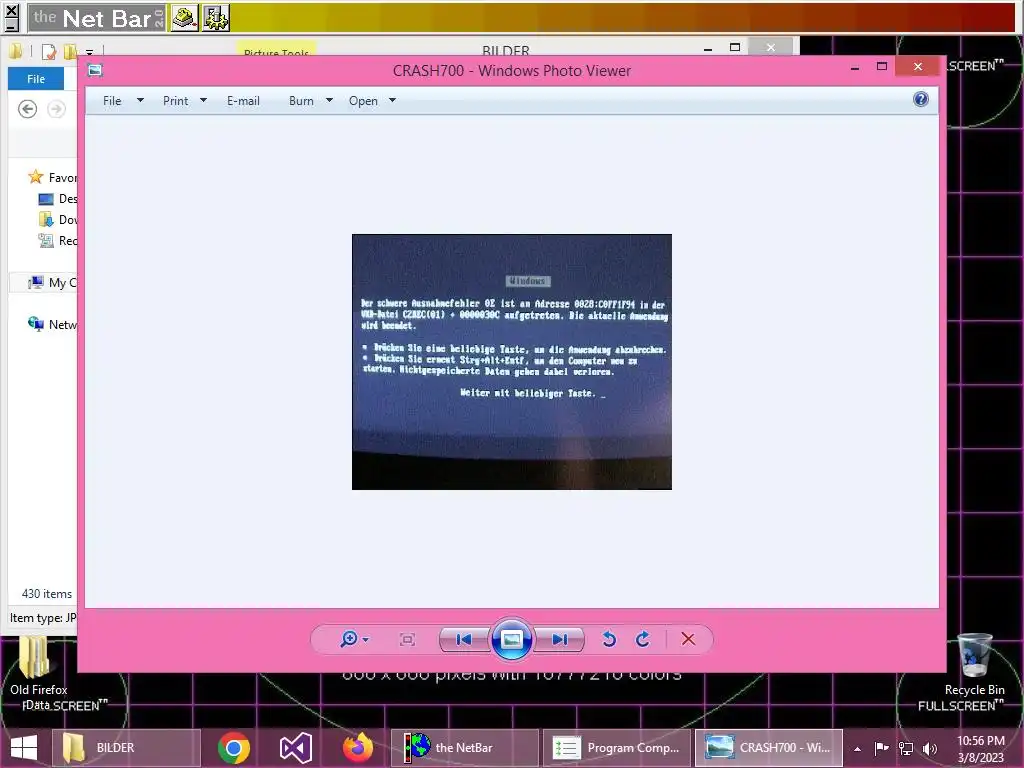The height and width of the screenshot is (768, 1024).
Task: Click 430 items status text
Action: point(46,594)
